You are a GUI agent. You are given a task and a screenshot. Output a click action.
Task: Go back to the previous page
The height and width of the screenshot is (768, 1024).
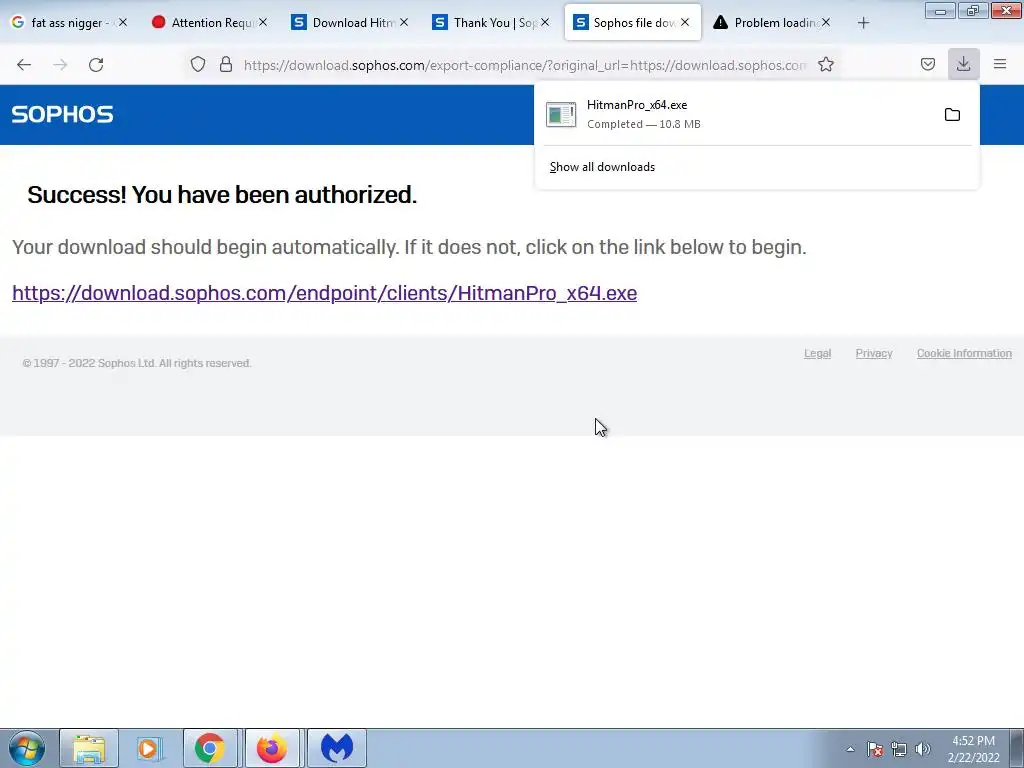(x=24, y=65)
